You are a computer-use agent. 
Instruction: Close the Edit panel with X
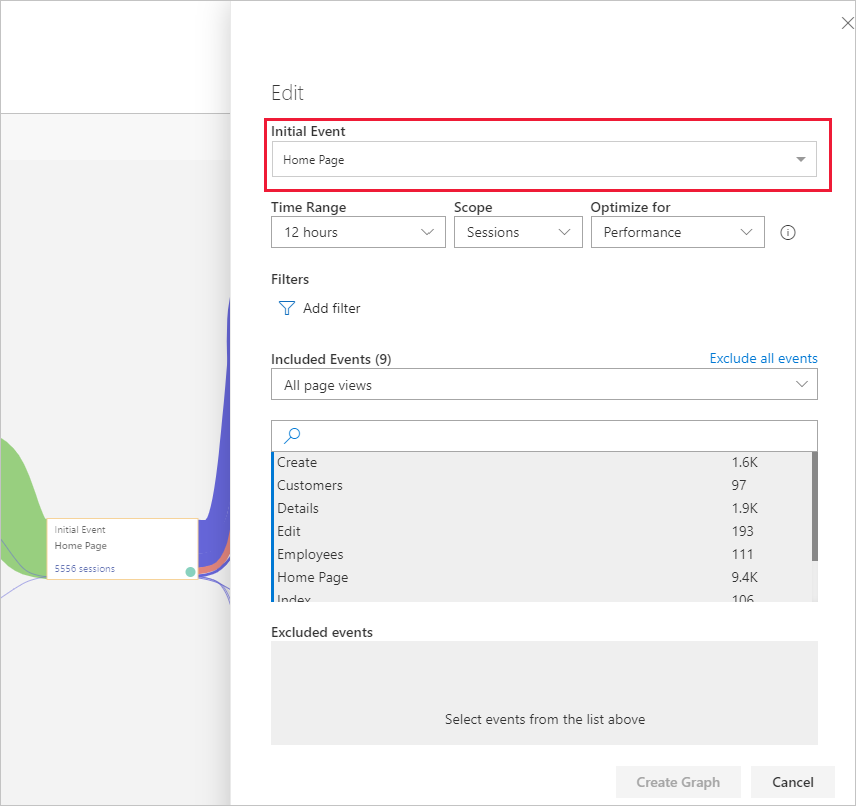(847, 23)
